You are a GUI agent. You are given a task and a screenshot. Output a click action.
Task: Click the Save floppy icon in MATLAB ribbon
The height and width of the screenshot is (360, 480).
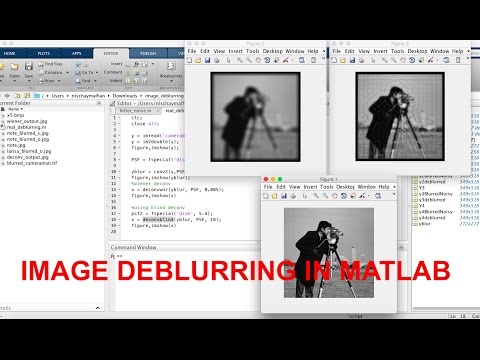(29, 66)
